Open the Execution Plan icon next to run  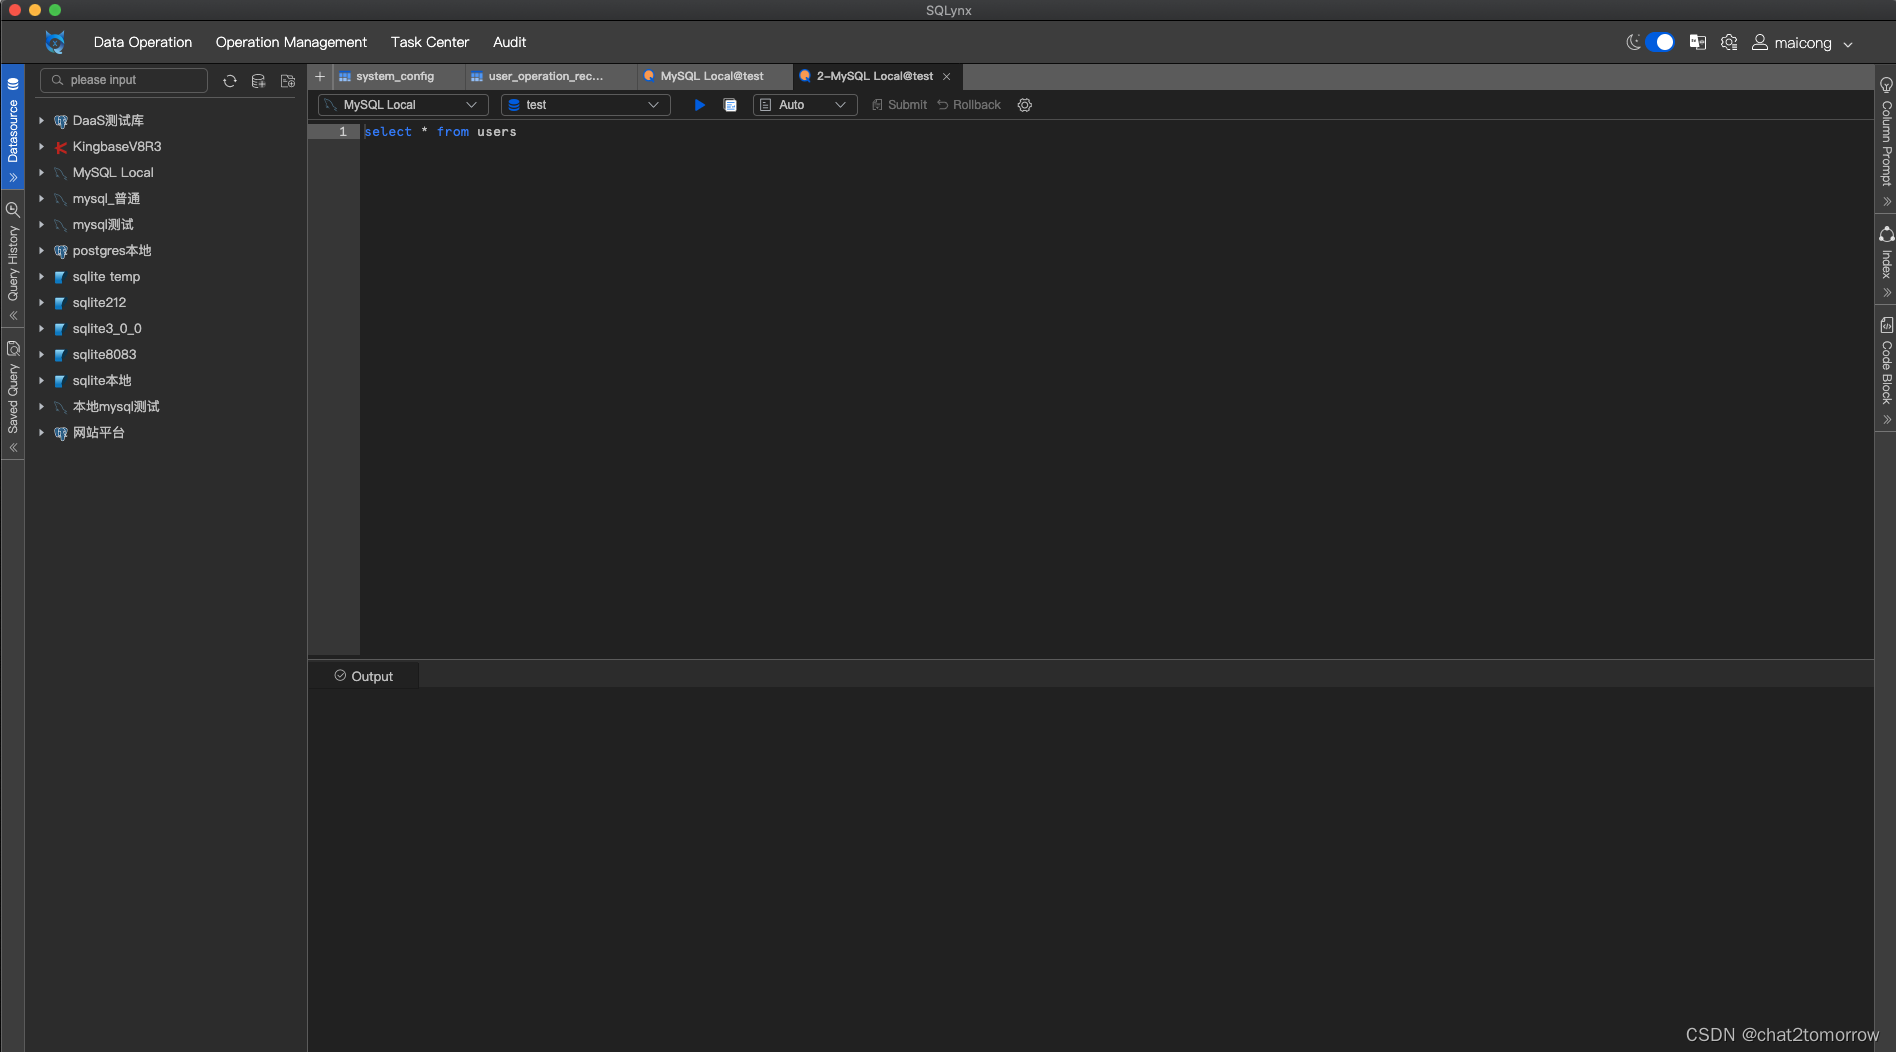[x=729, y=104]
